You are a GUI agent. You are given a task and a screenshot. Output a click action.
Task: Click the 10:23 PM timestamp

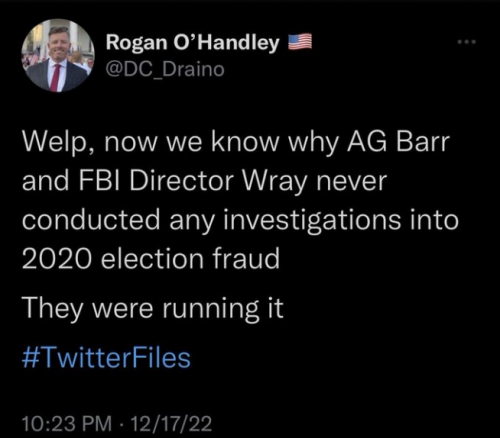tap(67, 423)
